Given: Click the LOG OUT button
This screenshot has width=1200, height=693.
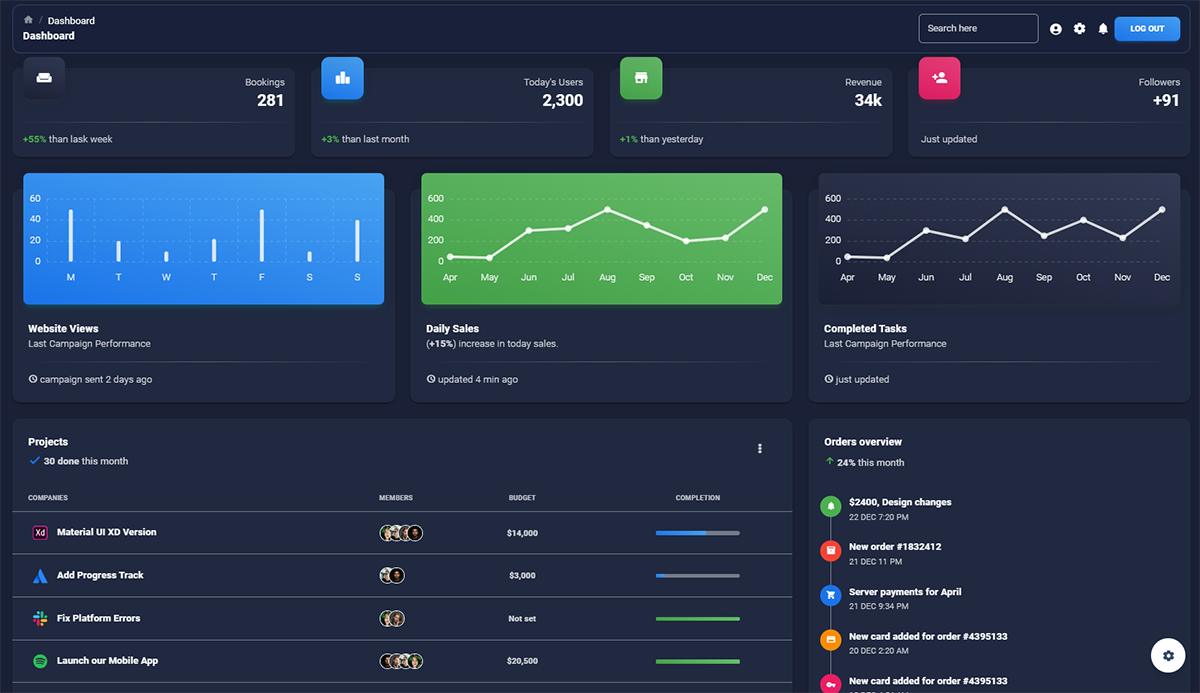Looking at the screenshot, I should coord(1147,28).
